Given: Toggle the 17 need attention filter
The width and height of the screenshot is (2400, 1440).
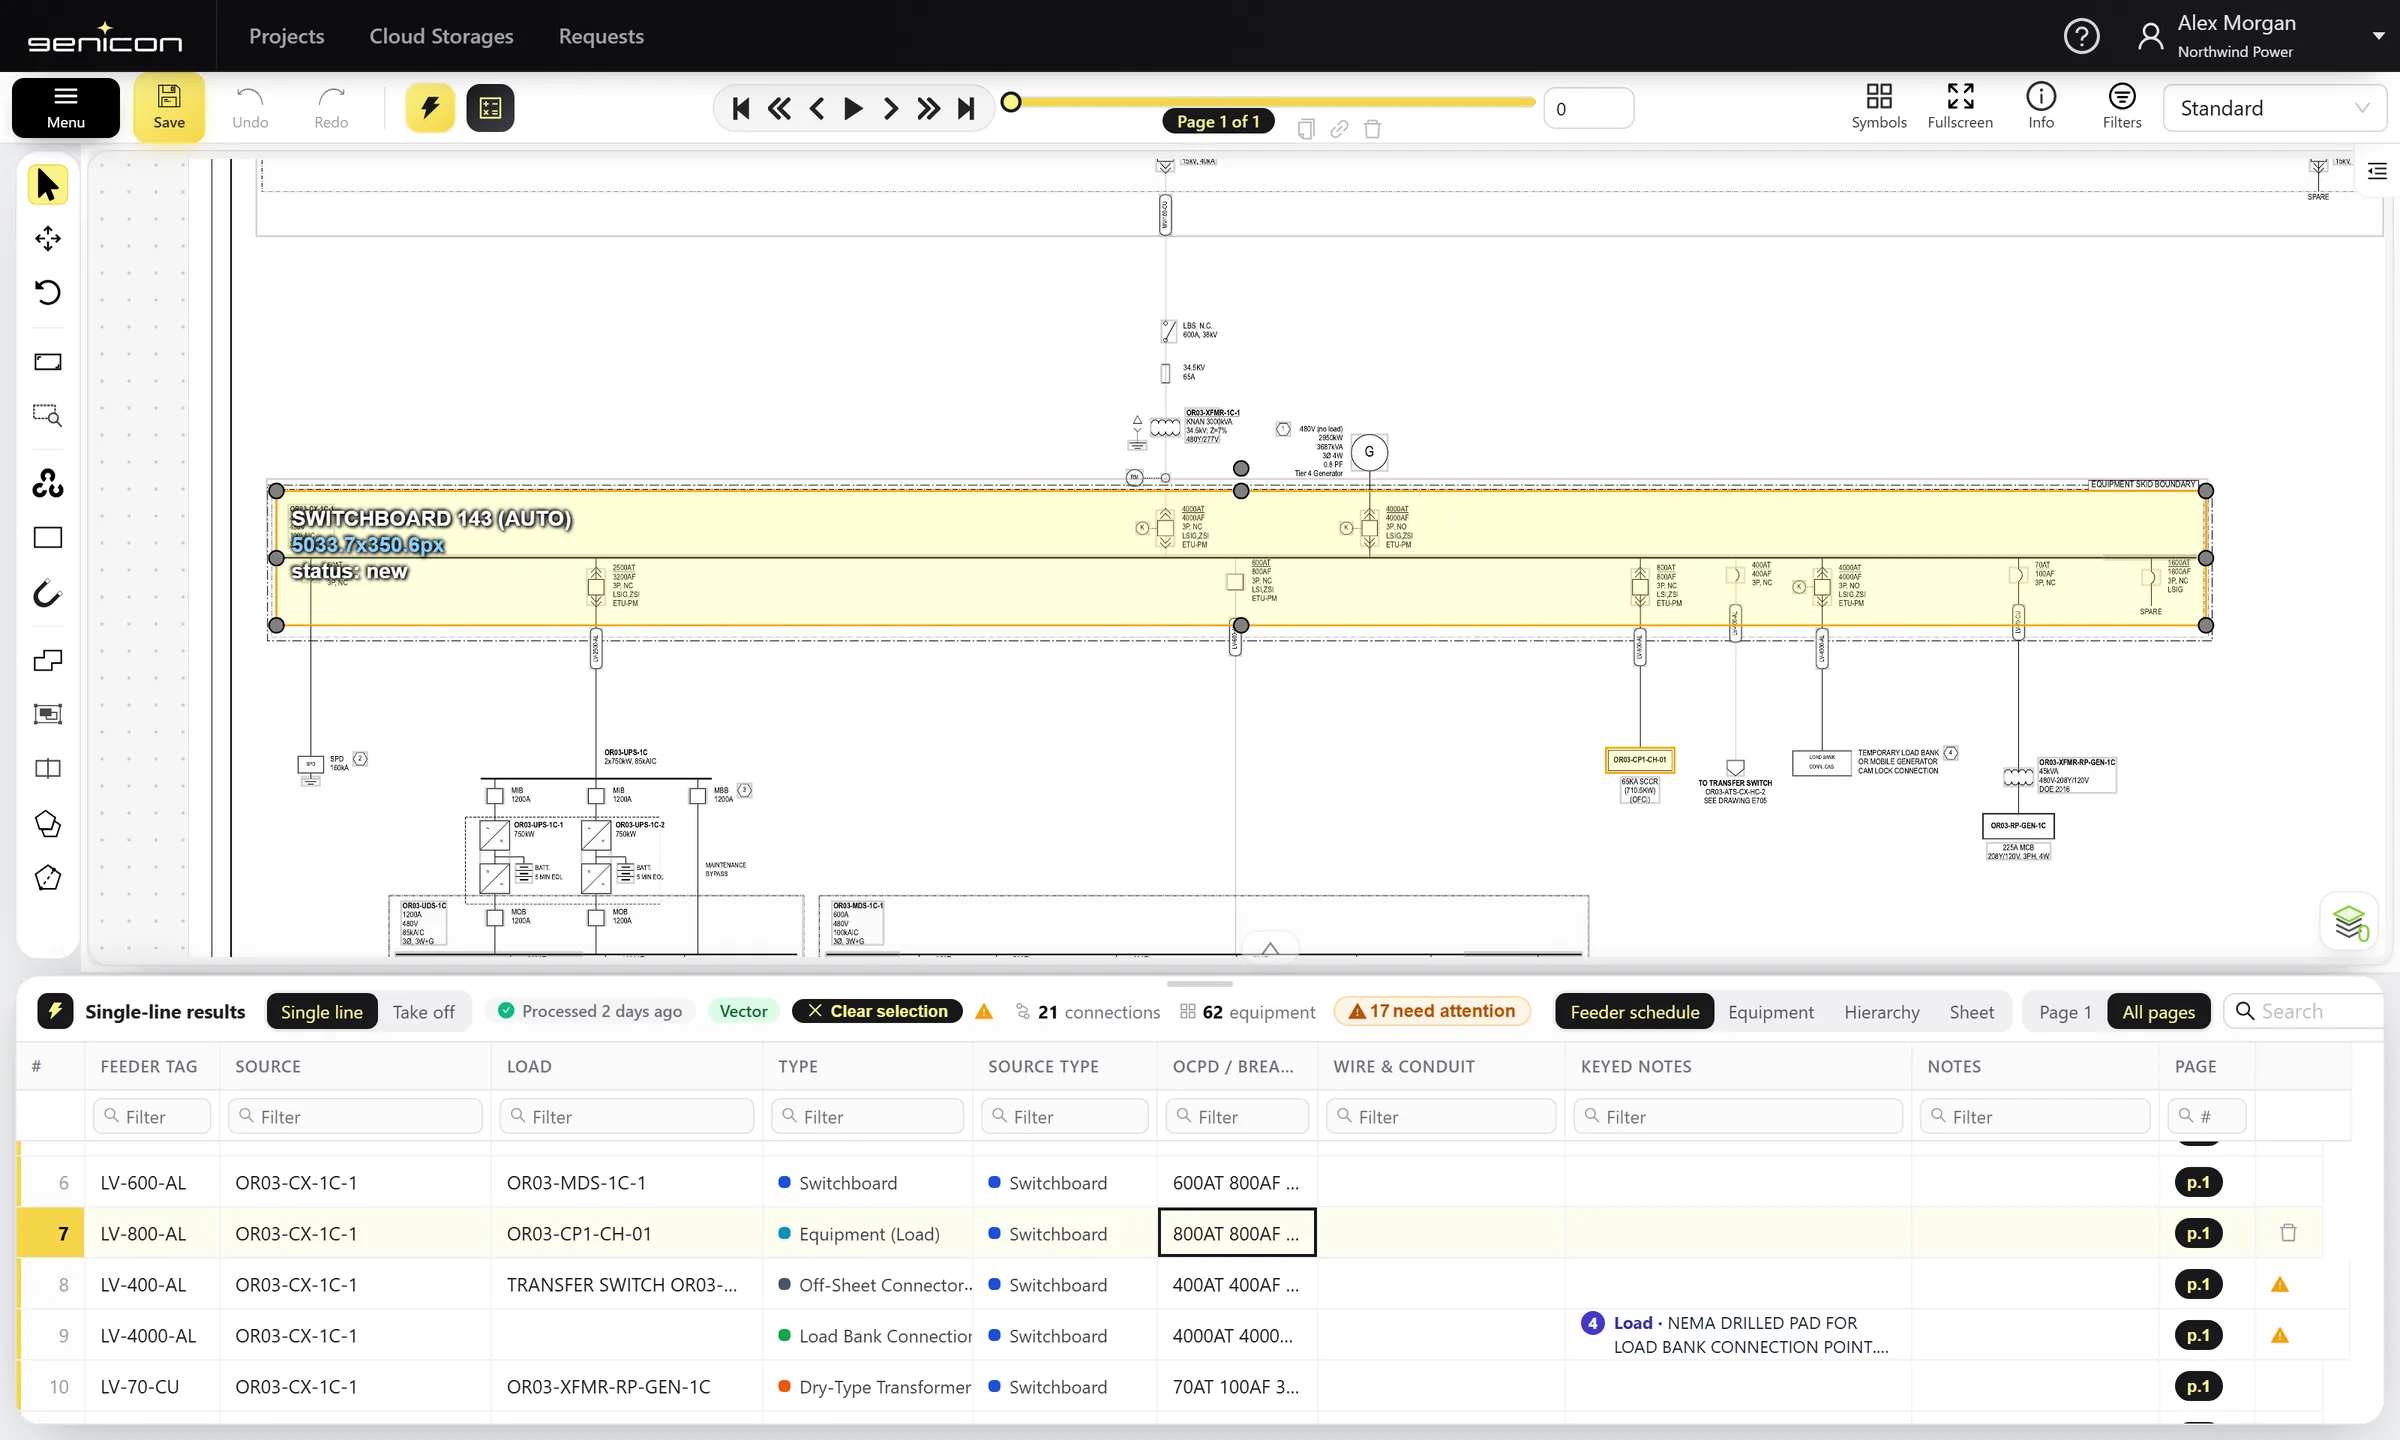Looking at the screenshot, I should 1432,1011.
